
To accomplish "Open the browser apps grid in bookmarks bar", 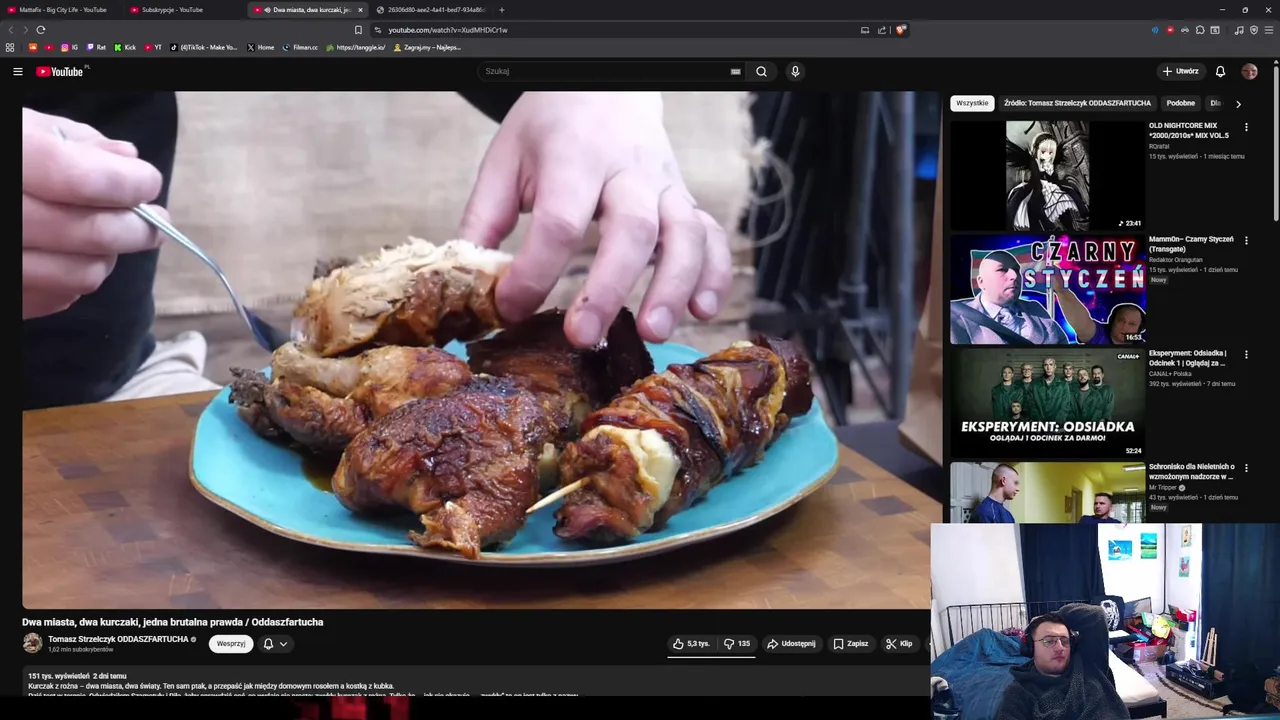I will (x=10, y=47).
